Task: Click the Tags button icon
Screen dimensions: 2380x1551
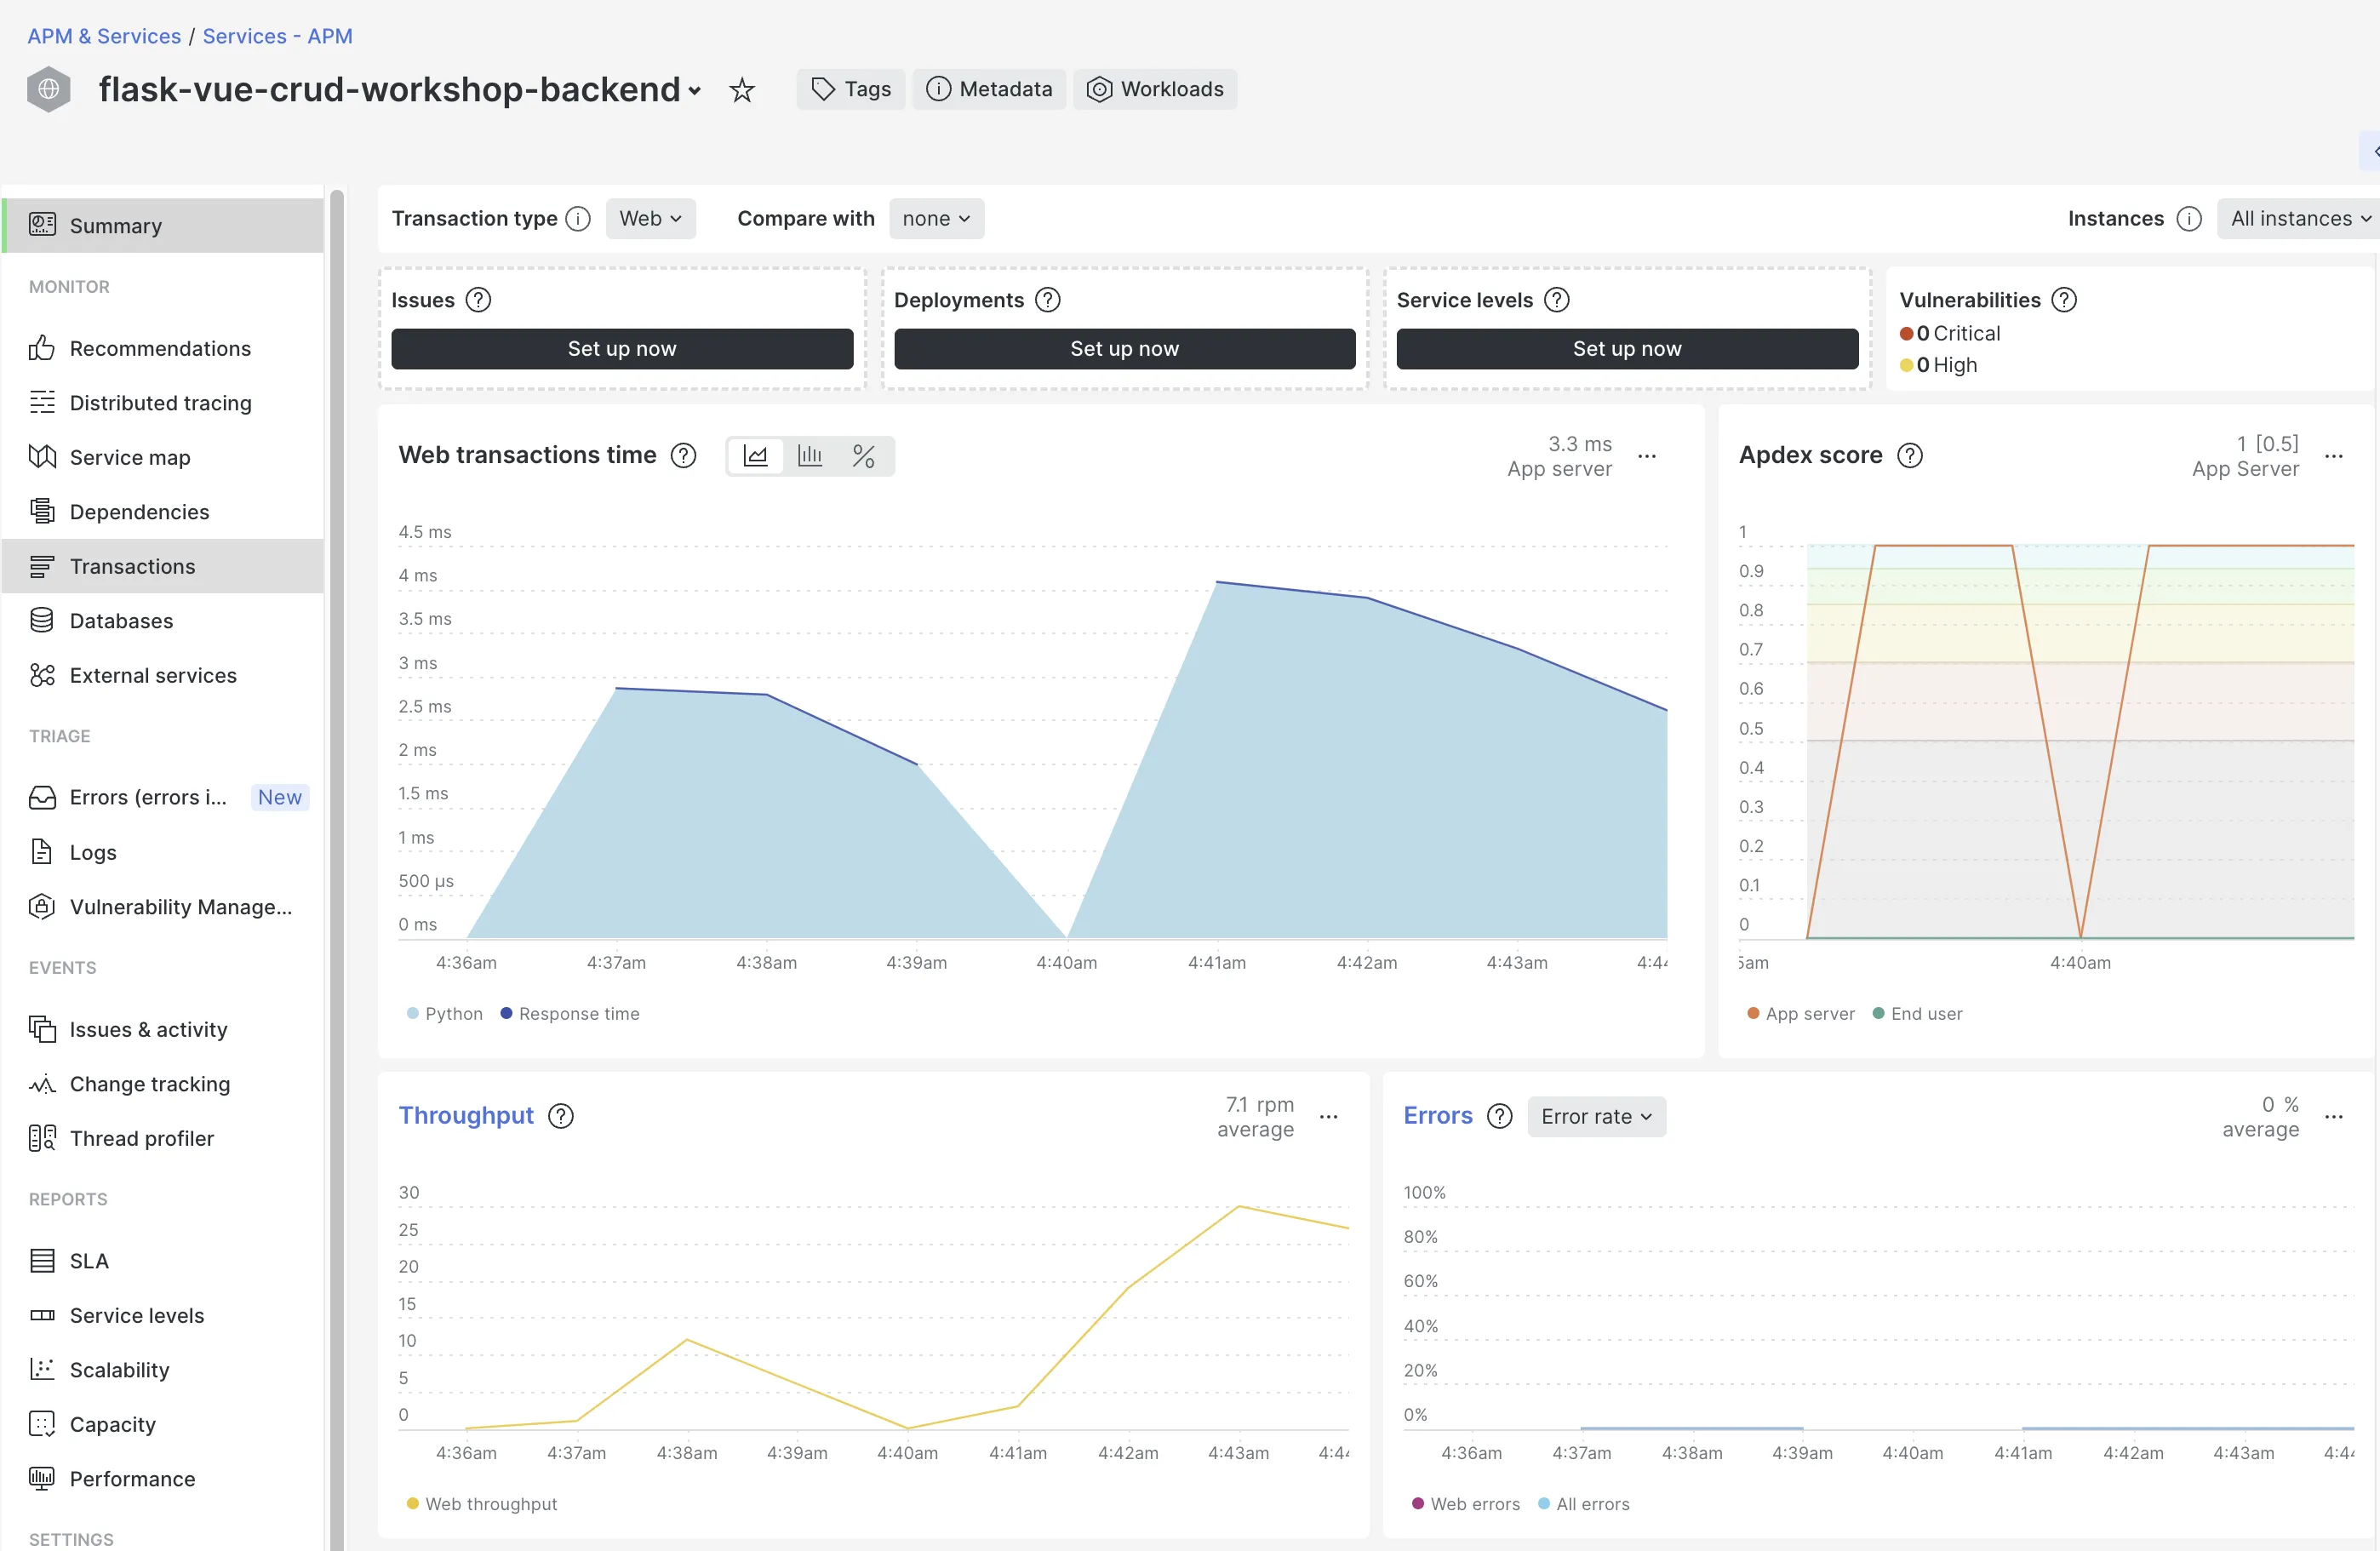Action: pyautogui.click(x=822, y=89)
